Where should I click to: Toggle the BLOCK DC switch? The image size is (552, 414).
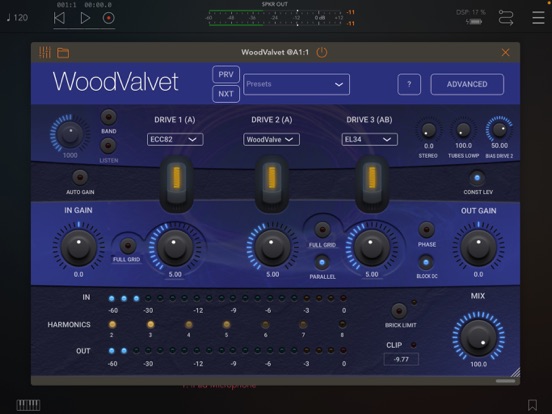pos(426,262)
